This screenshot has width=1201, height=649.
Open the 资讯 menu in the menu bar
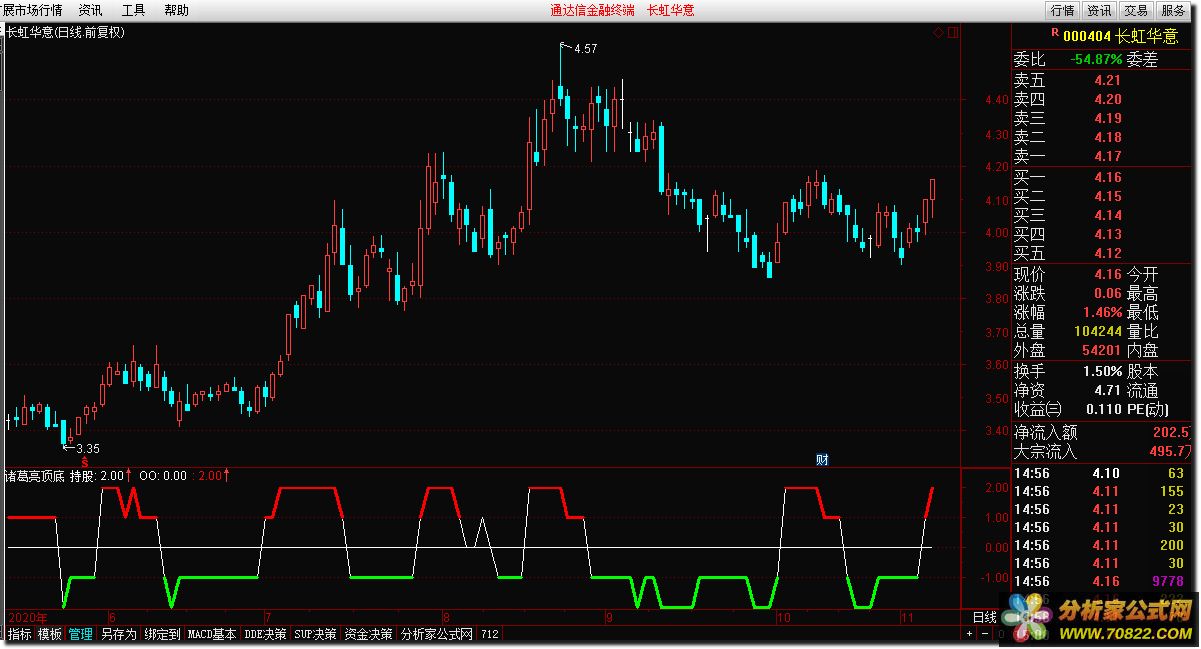click(x=90, y=10)
